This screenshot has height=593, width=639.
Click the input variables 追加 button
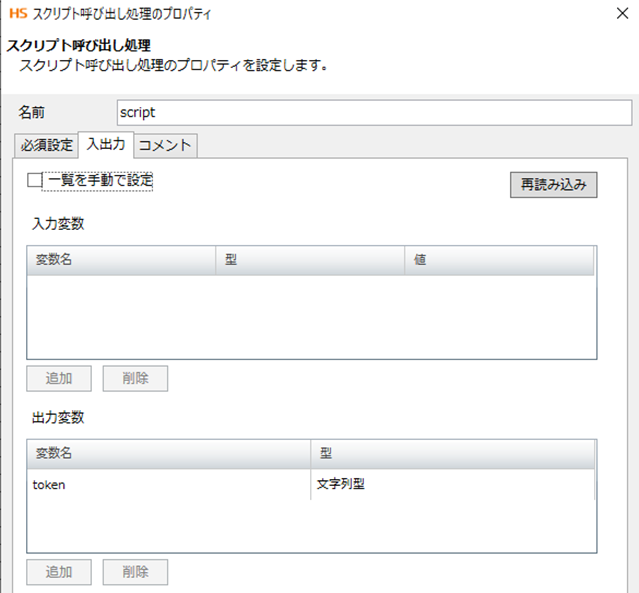click(x=59, y=379)
